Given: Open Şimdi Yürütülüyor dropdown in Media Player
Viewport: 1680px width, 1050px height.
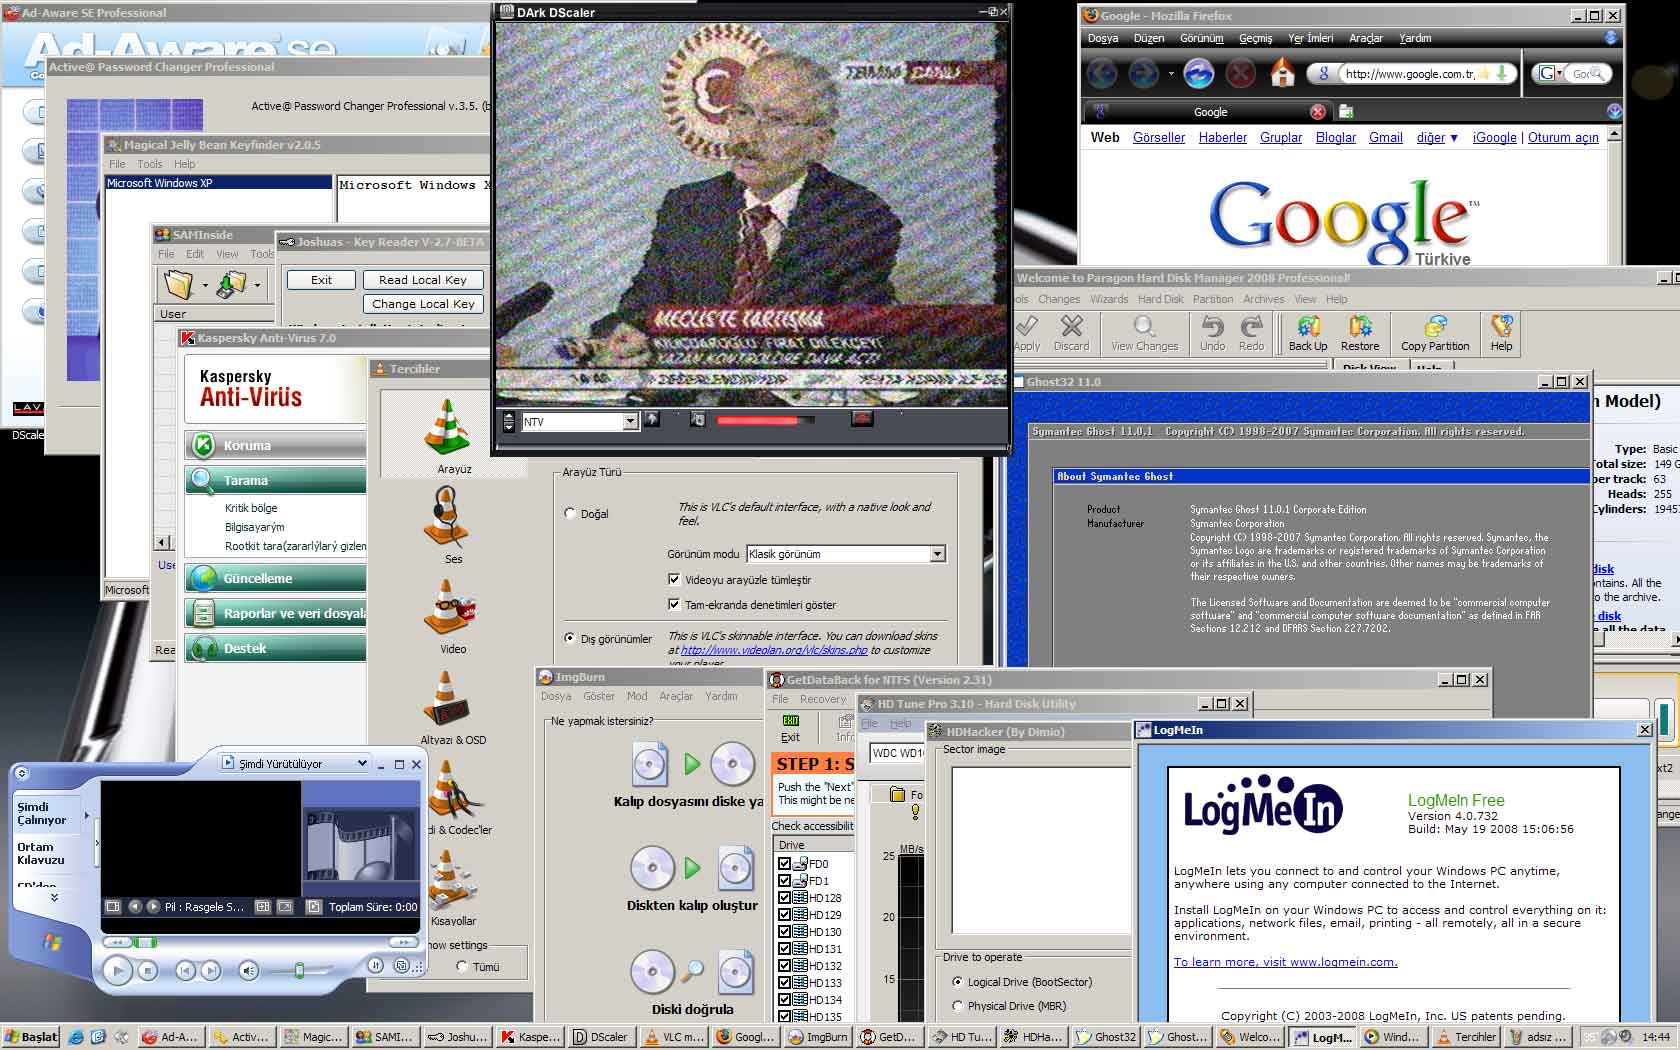Looking at the screenshot, I should 362,763.
